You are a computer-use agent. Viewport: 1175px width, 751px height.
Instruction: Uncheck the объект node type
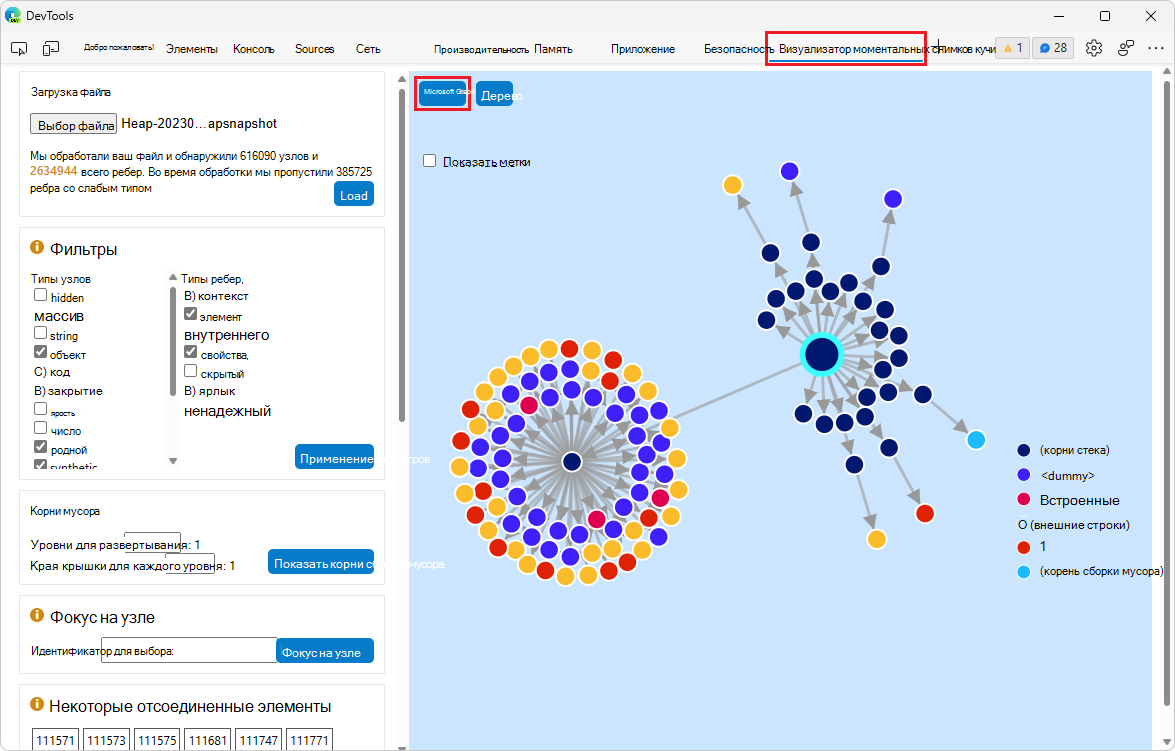(40, 352)
